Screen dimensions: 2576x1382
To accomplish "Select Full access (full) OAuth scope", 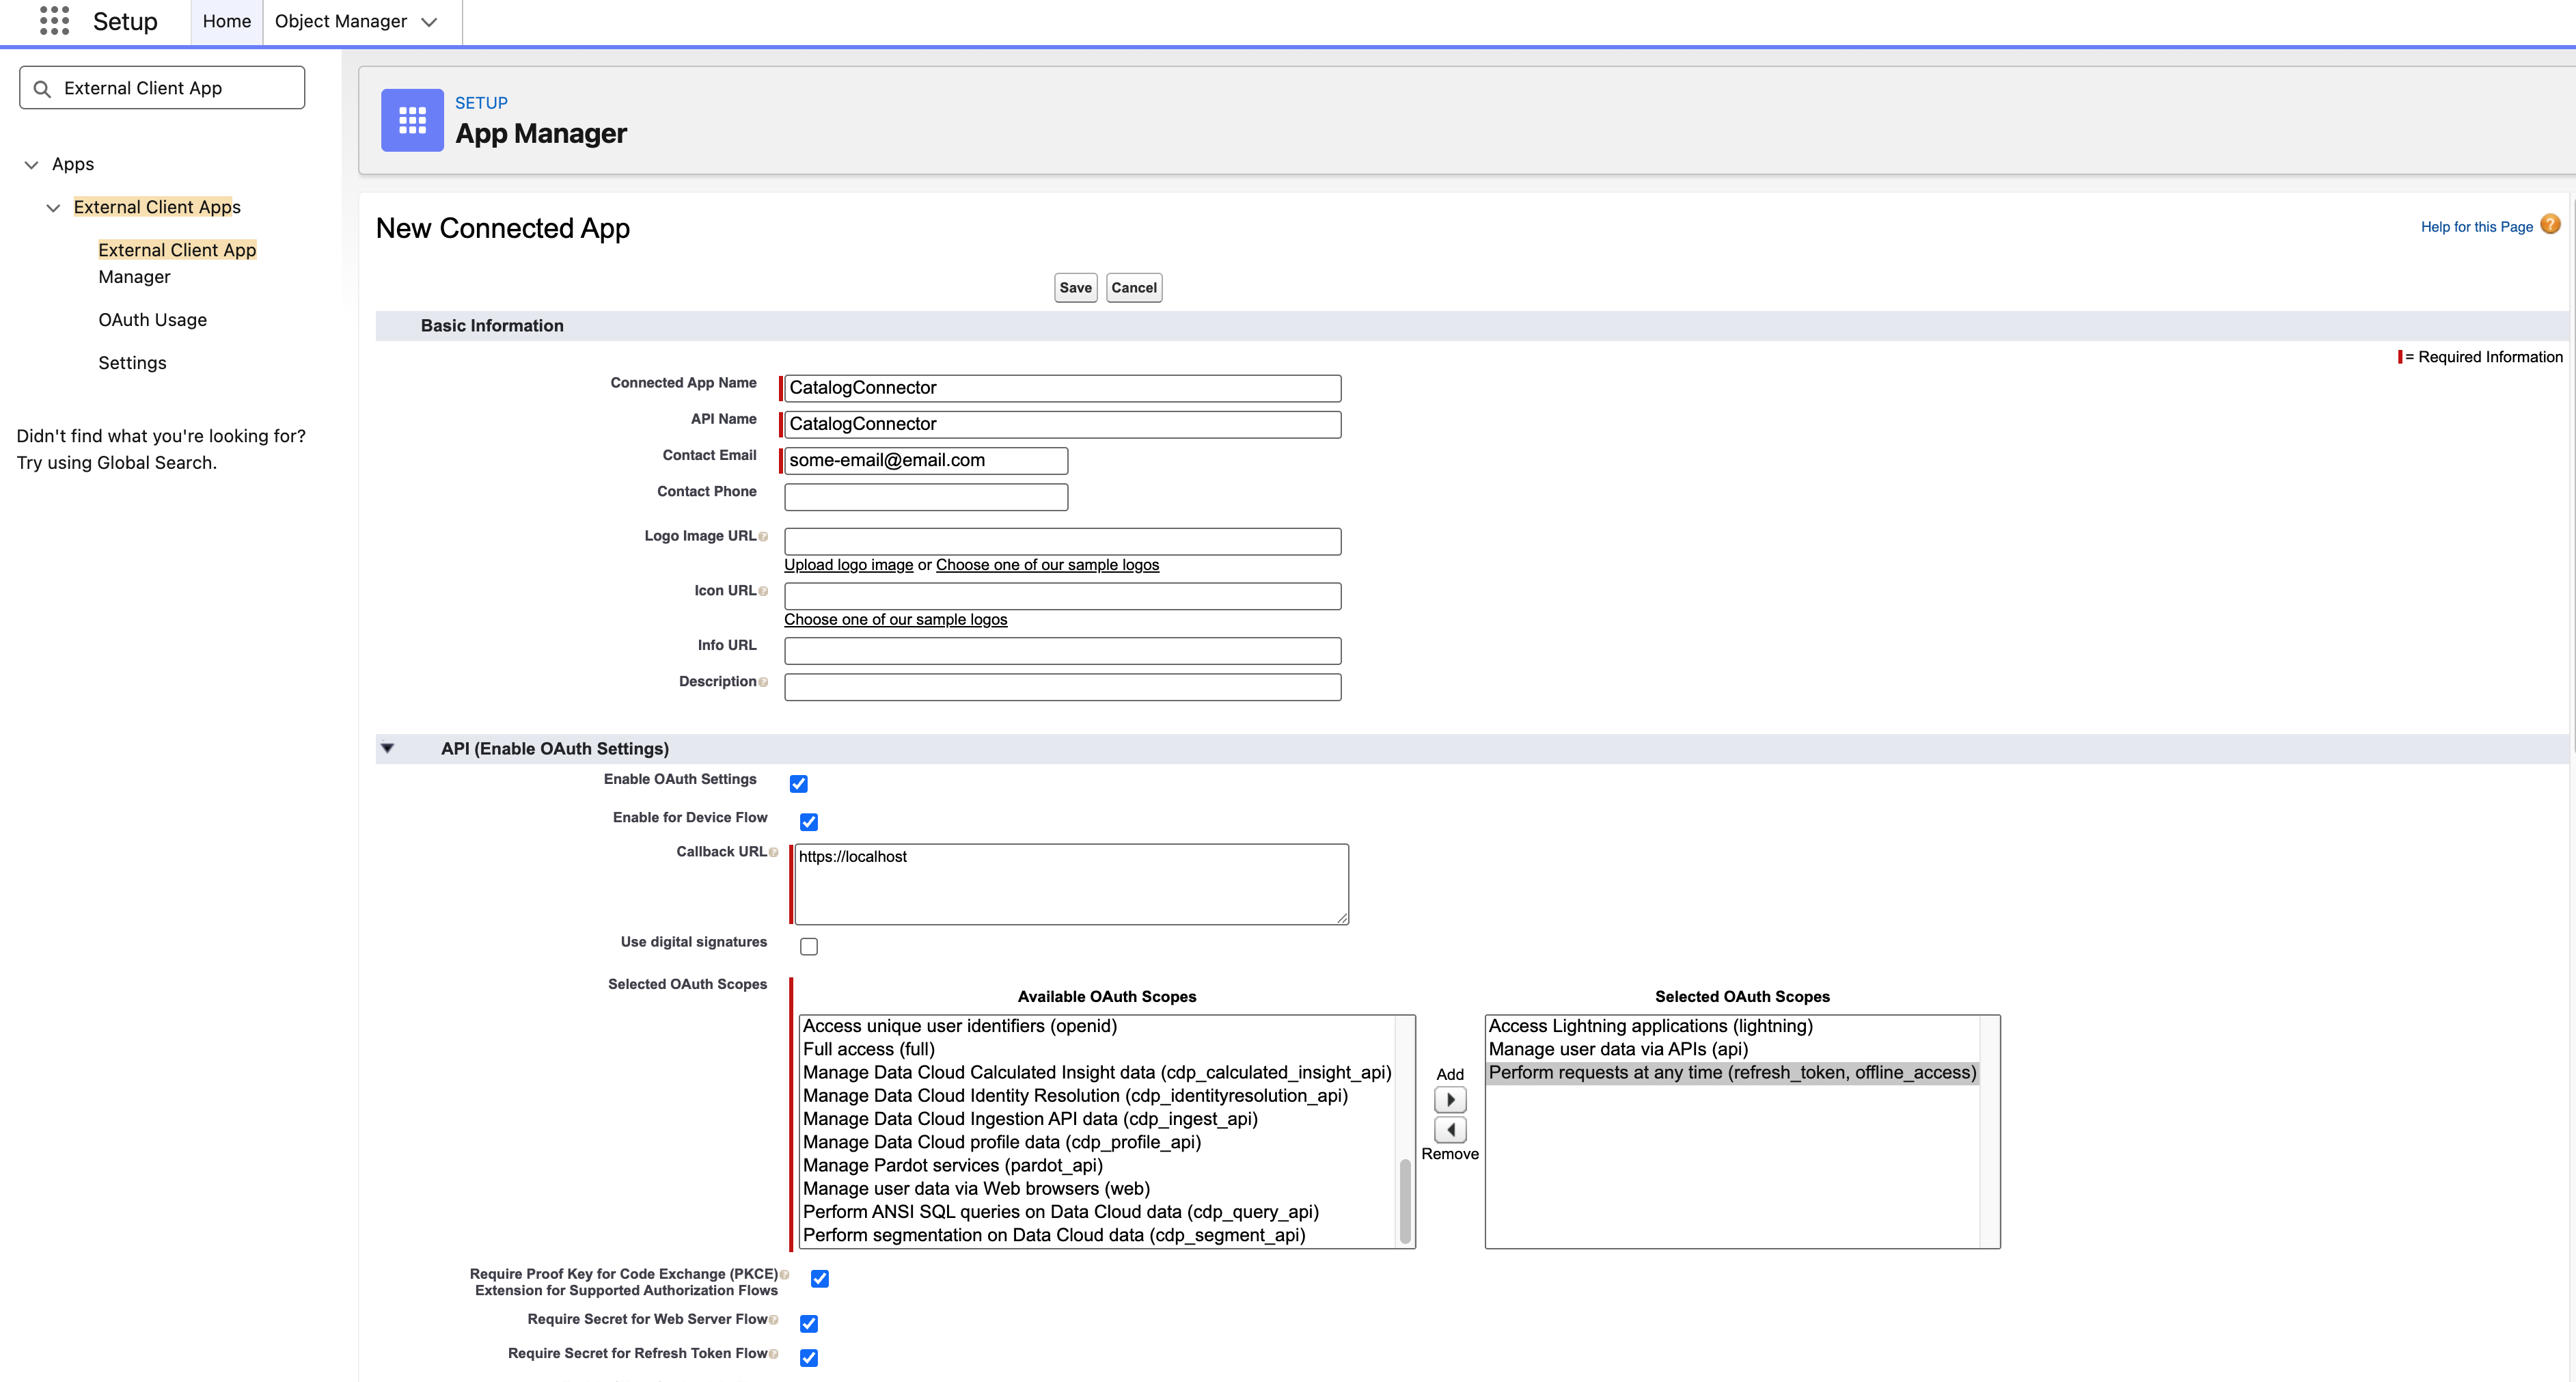I will (868, 1049).
